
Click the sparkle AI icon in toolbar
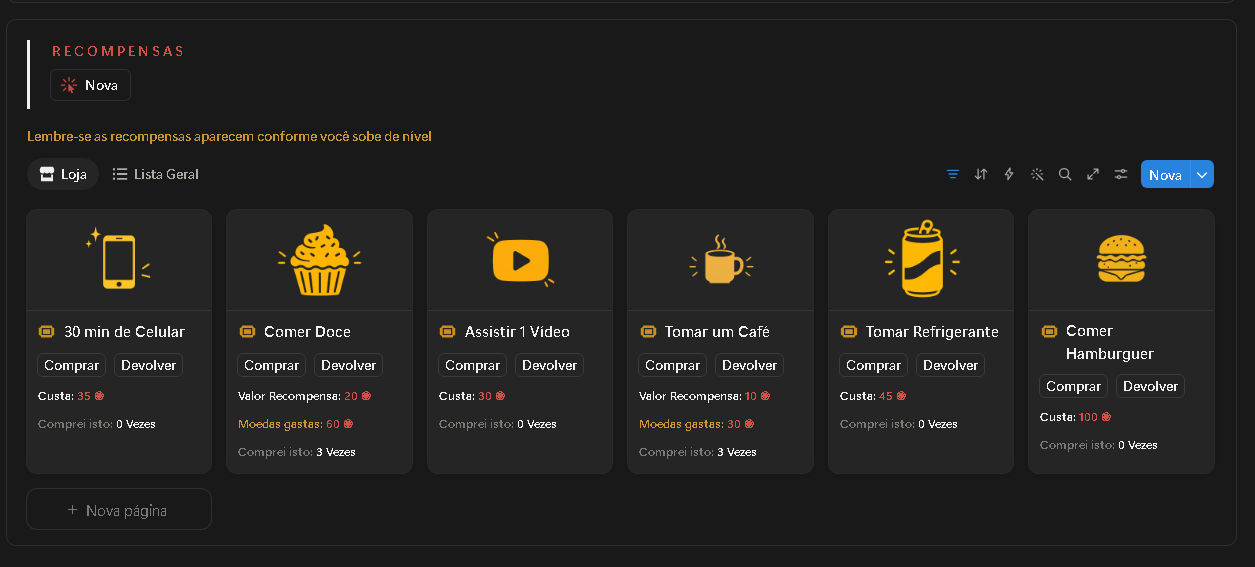[1037, 174]
